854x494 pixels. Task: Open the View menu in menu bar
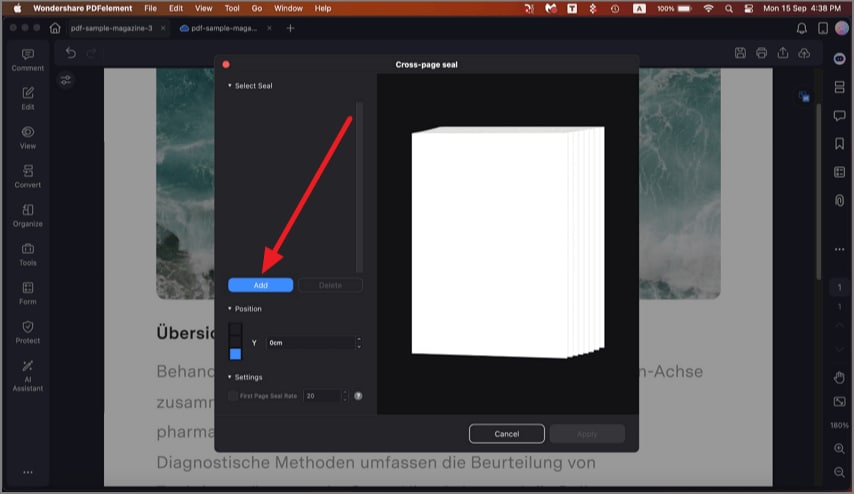pyautogui.click(x=204, y=8)
